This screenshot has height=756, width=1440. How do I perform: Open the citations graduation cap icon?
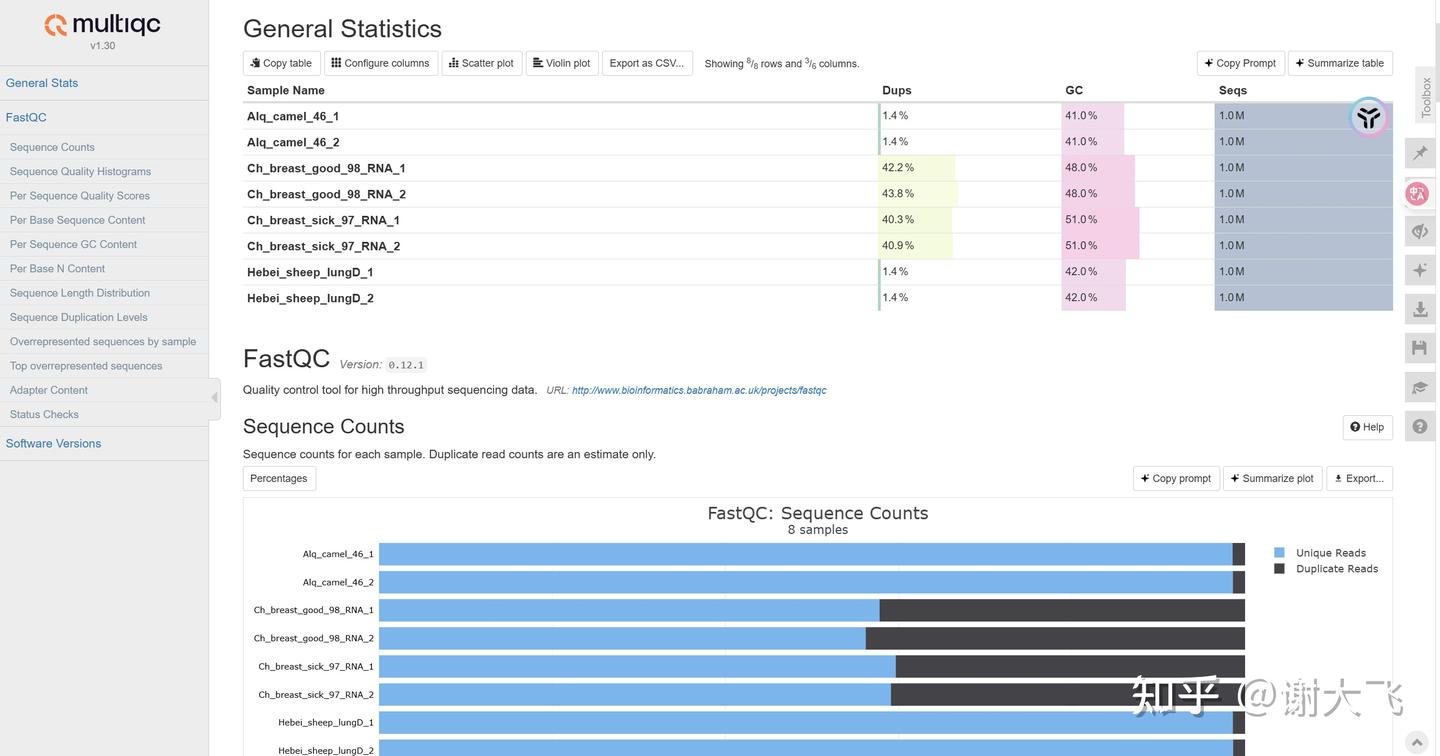1420,387
